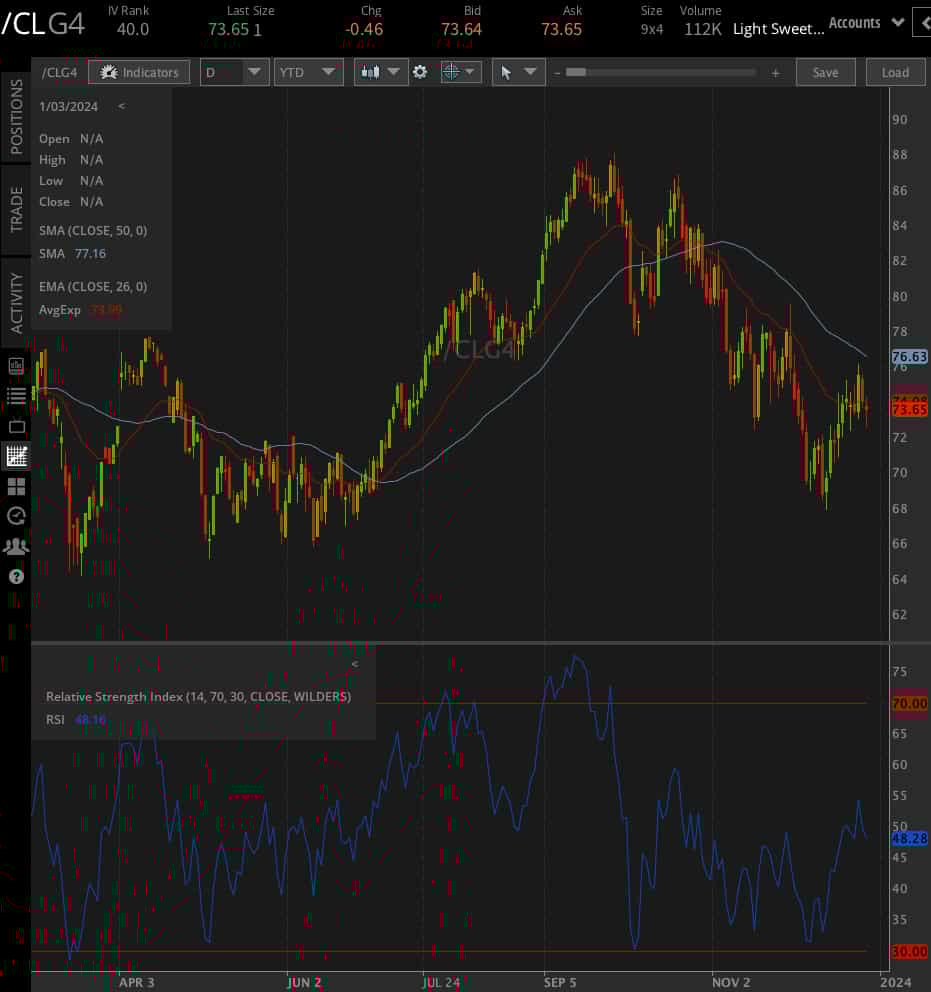This screenshot has width=931, height=992.
Task: Open the quotes watchlist icon in sidebar
Action: (x=15, y=396)
